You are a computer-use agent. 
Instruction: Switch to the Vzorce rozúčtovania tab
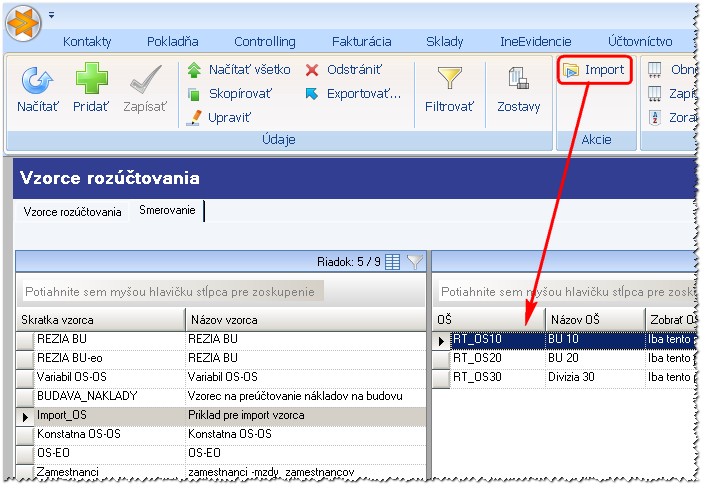[72, 212]
